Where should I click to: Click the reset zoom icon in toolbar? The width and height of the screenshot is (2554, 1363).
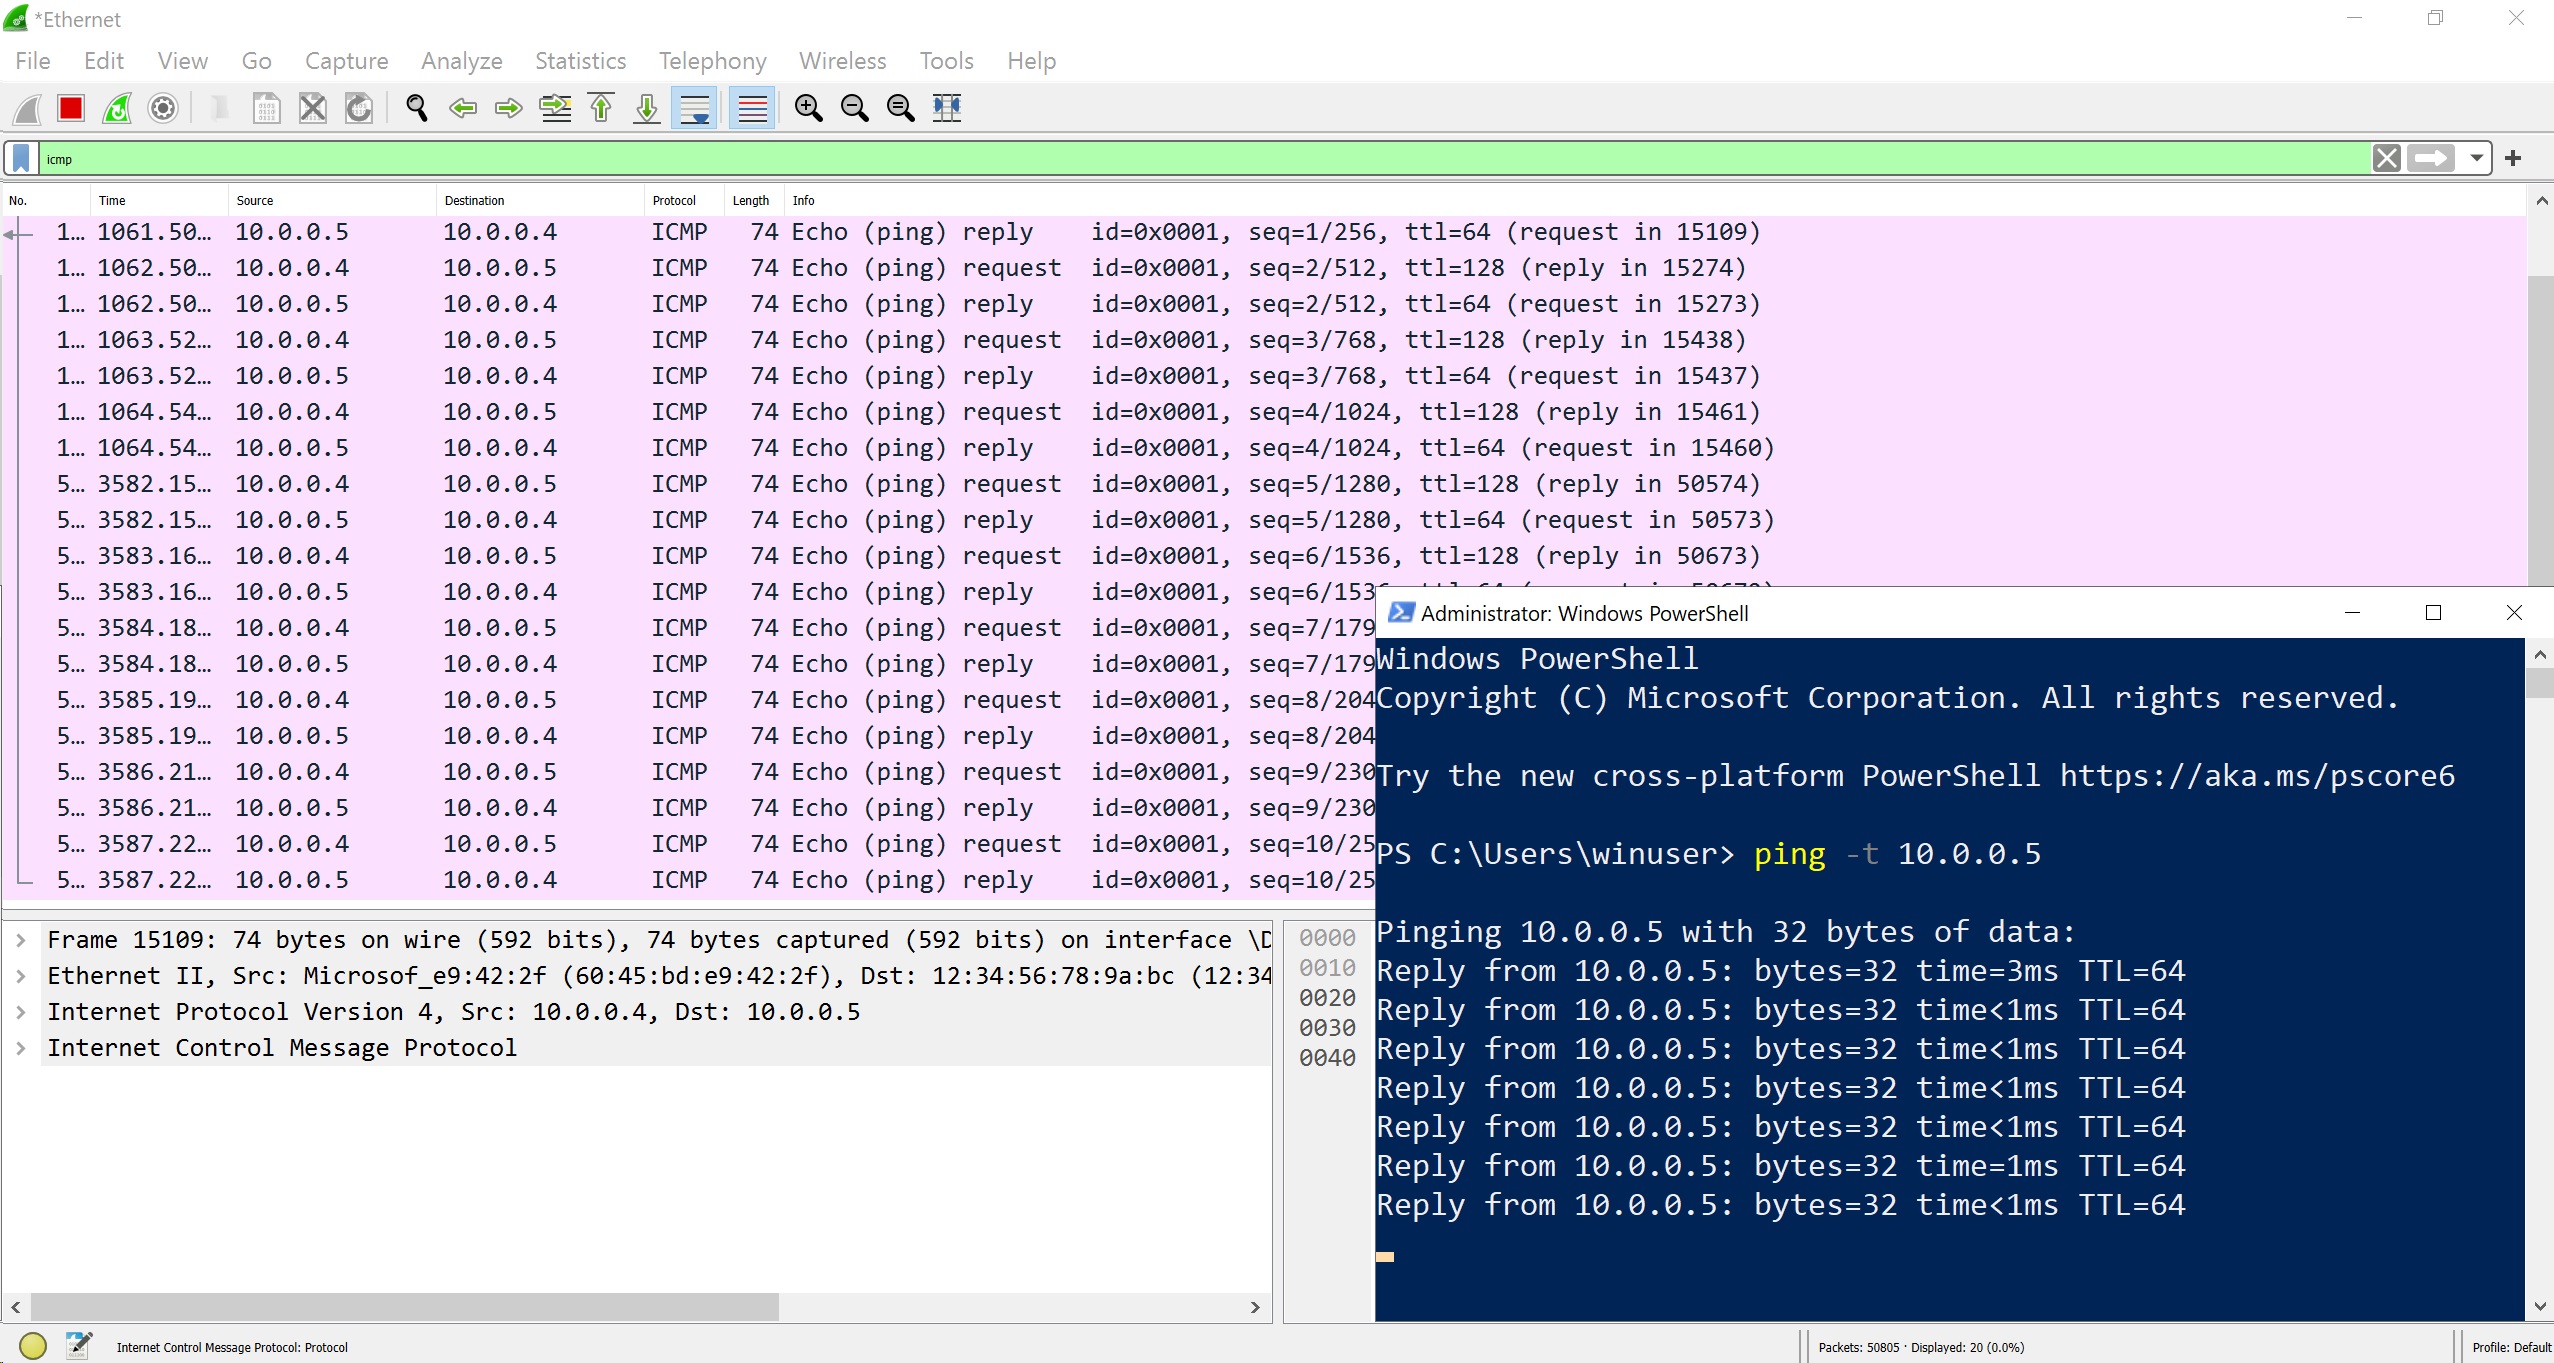click(x=900, y=106)
